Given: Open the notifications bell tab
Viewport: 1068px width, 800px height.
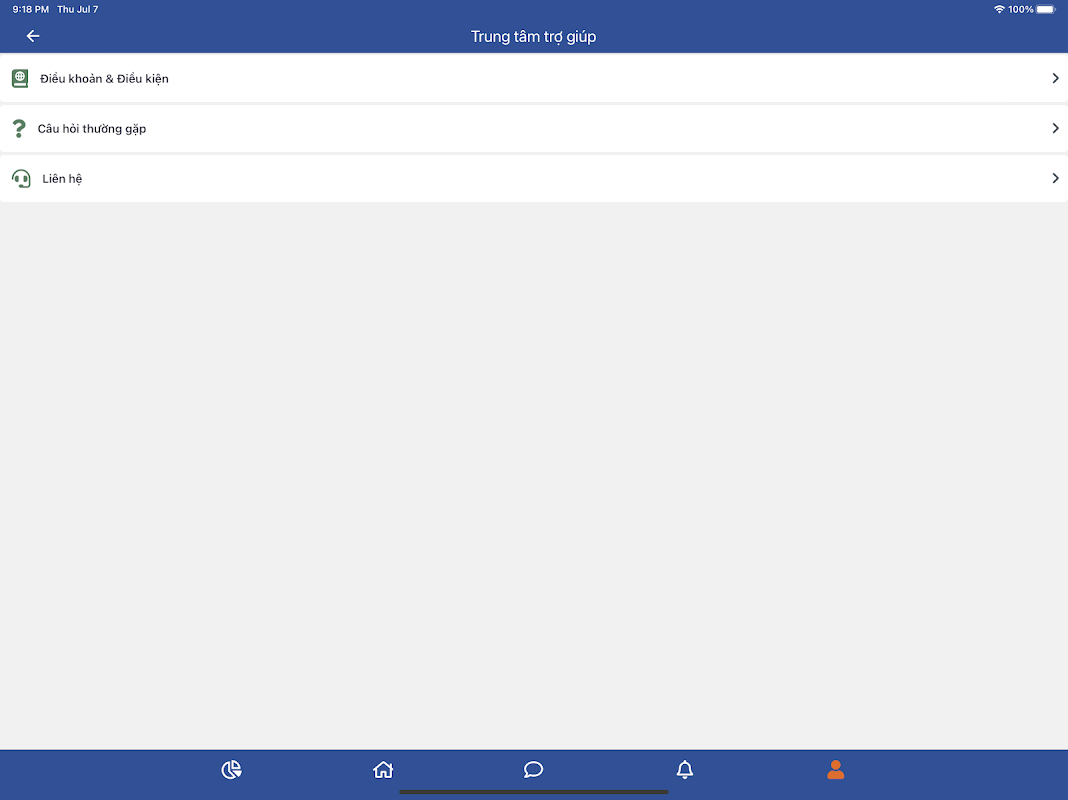Looking at the screenshot, I should pyautogui.click(x=685, y=769).
